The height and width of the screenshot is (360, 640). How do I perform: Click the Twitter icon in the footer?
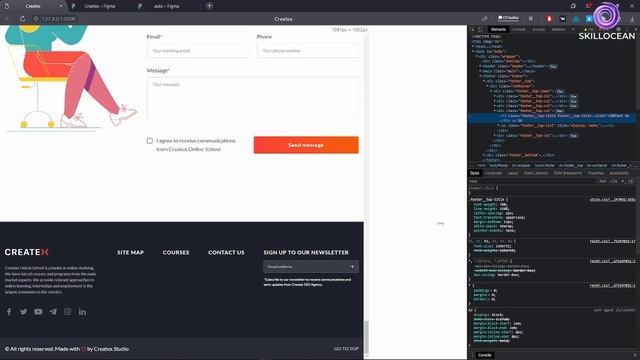[x=24, y=312]
